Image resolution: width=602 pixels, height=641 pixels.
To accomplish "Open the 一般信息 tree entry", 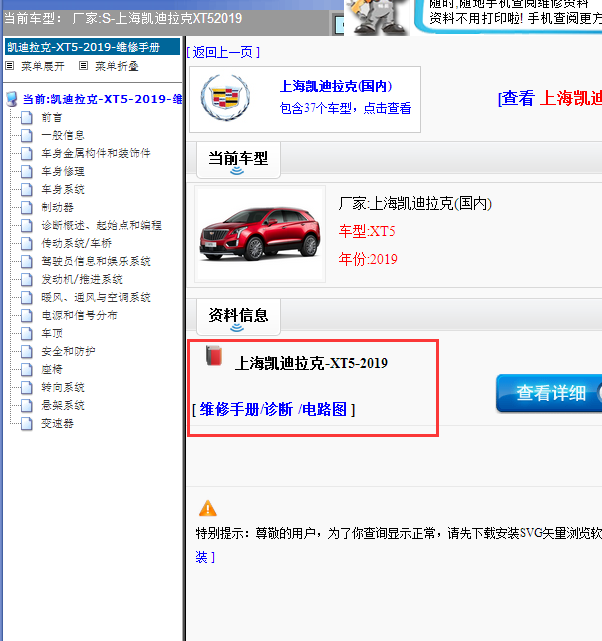I will 63,136.
